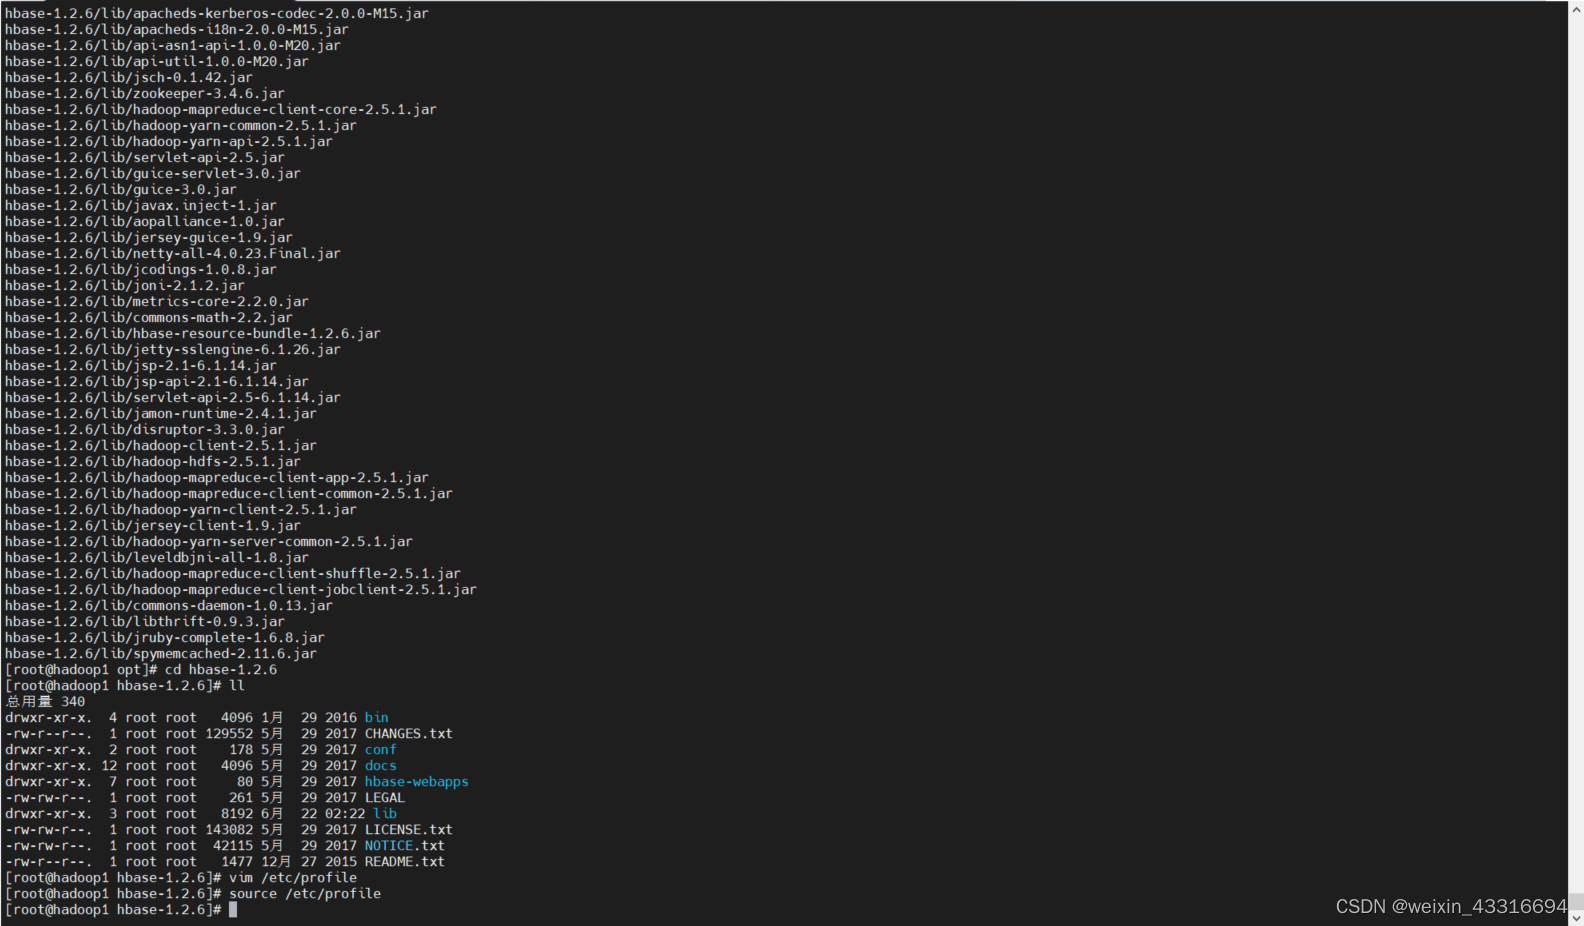Image resolution: width=1584 pixels, height=926 pixels.
Task: Click the 'hadoop-yarn-common-2.5.1.jar' line
Action: (x=181, y=126)
